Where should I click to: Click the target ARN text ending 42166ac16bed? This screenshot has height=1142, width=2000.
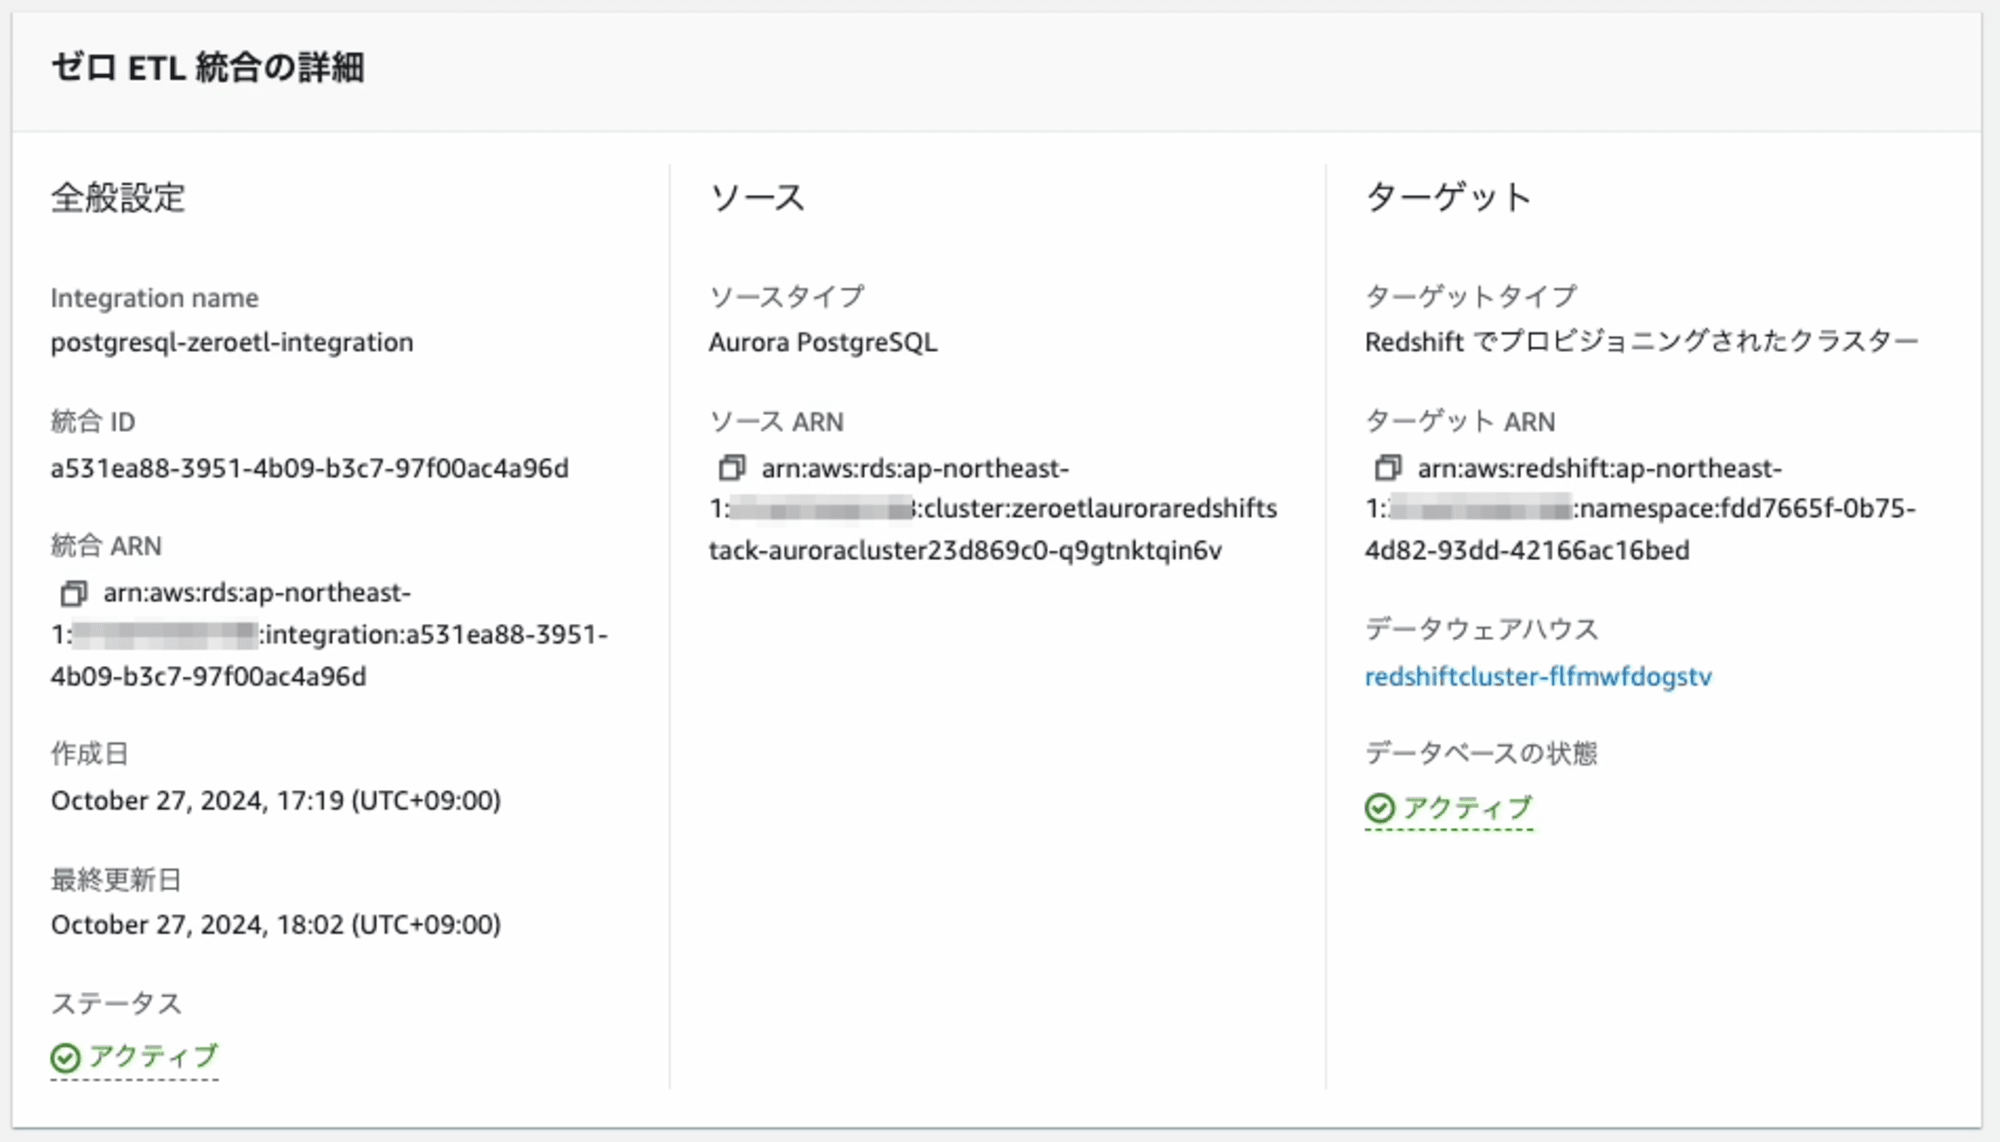1641,510
